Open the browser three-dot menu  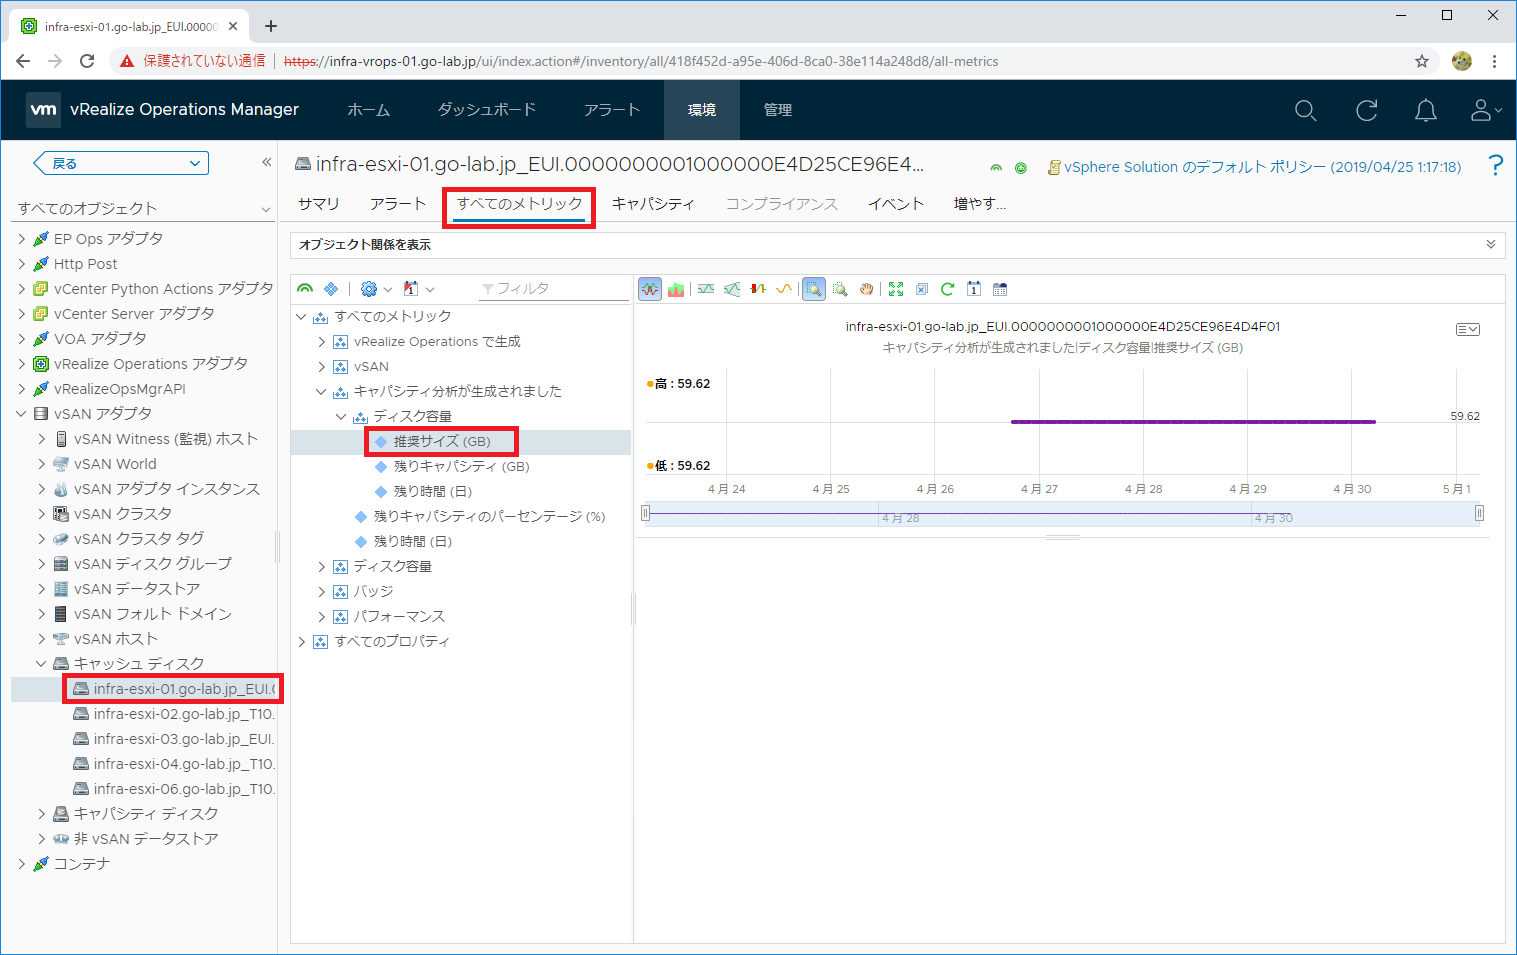pyautogui.click(x=1494, y=61)
